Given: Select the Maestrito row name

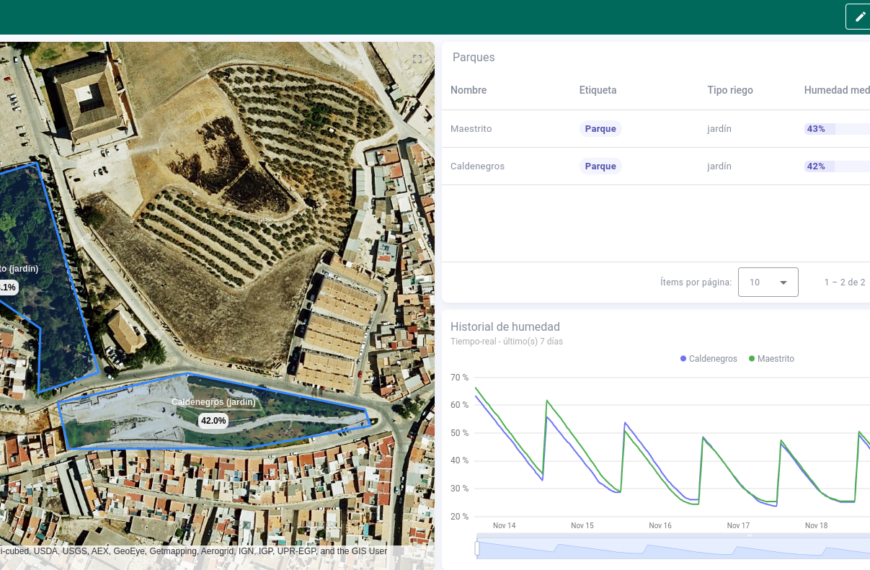Looking at the screenshot, I should [x=471, y=129].
